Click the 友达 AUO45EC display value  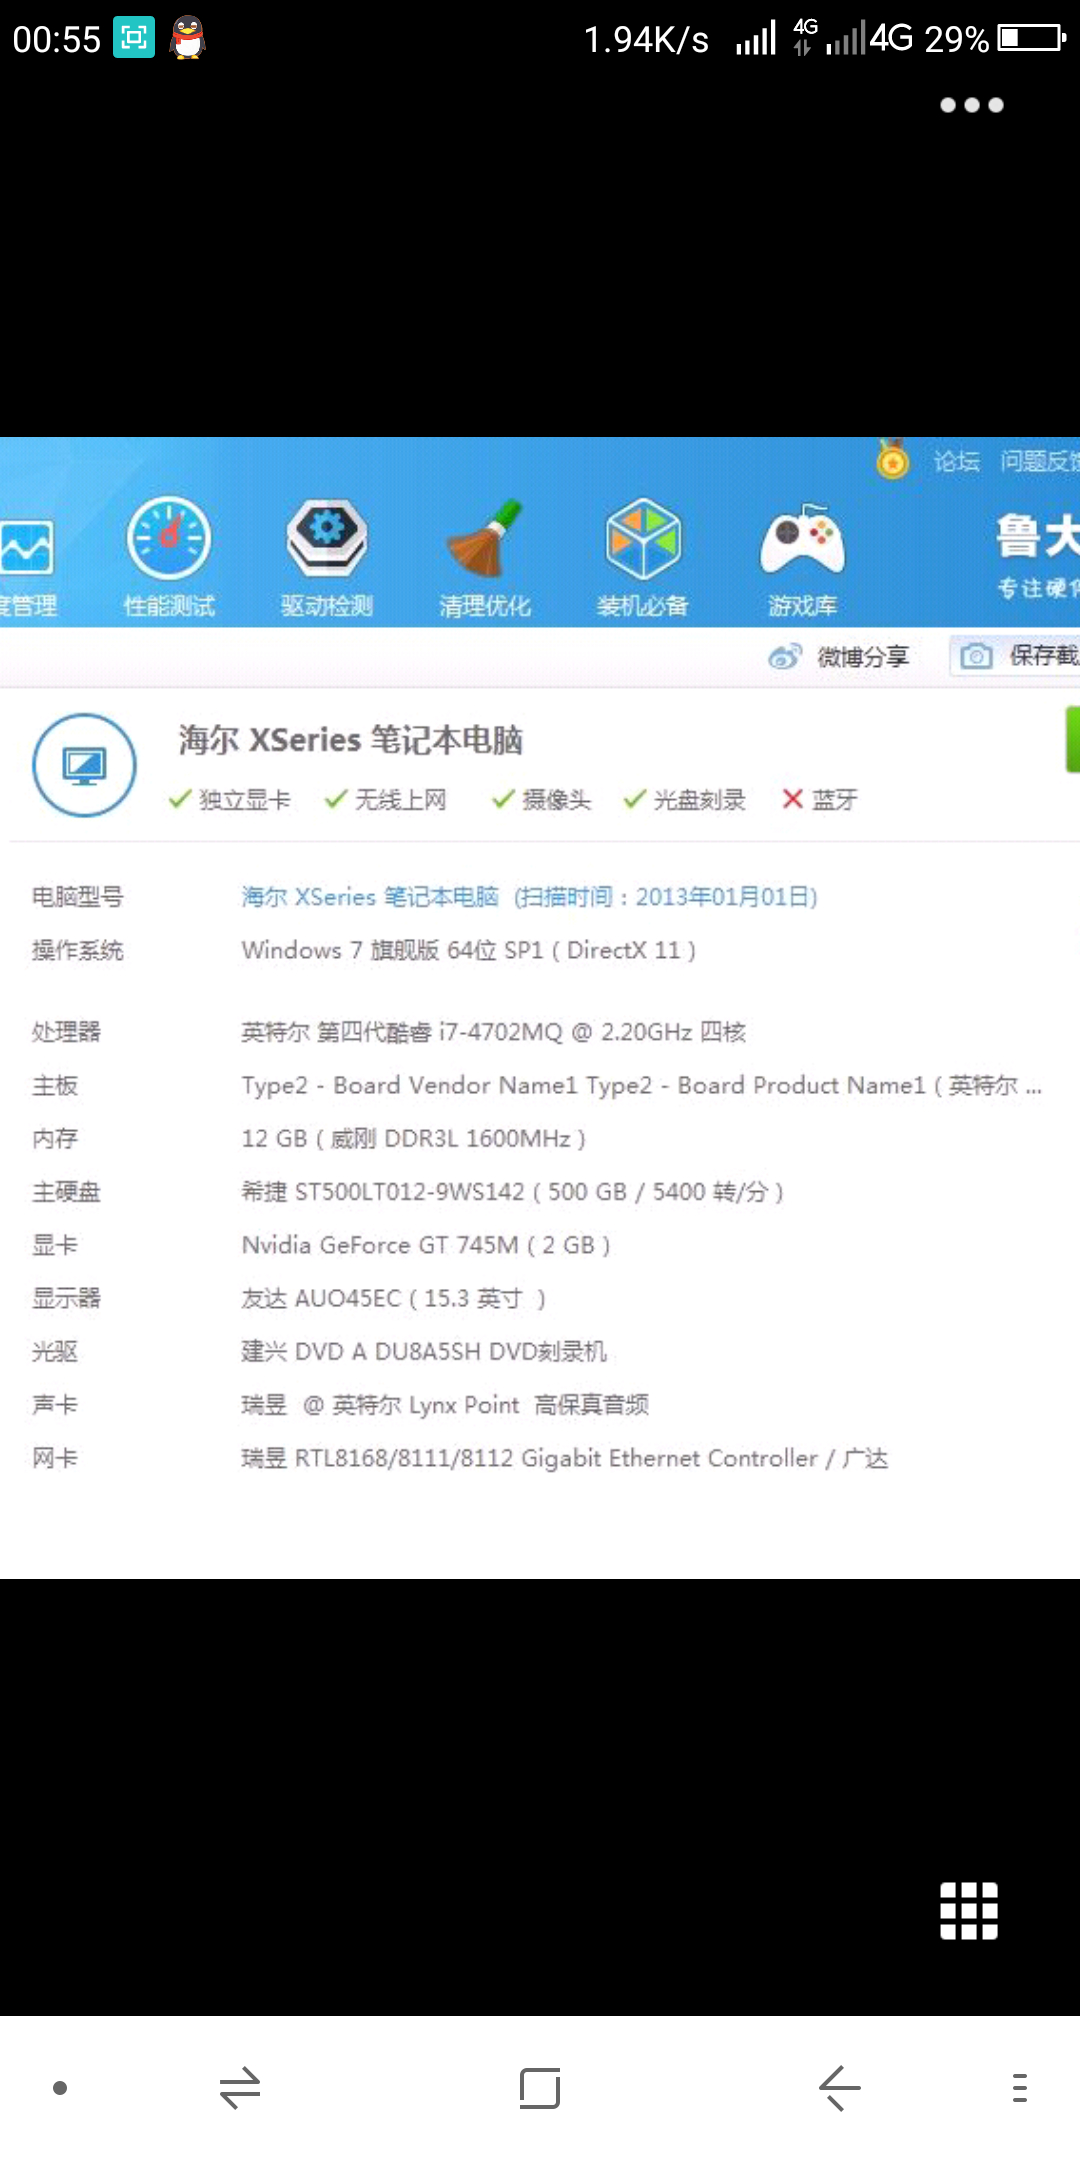point(393,1298)
